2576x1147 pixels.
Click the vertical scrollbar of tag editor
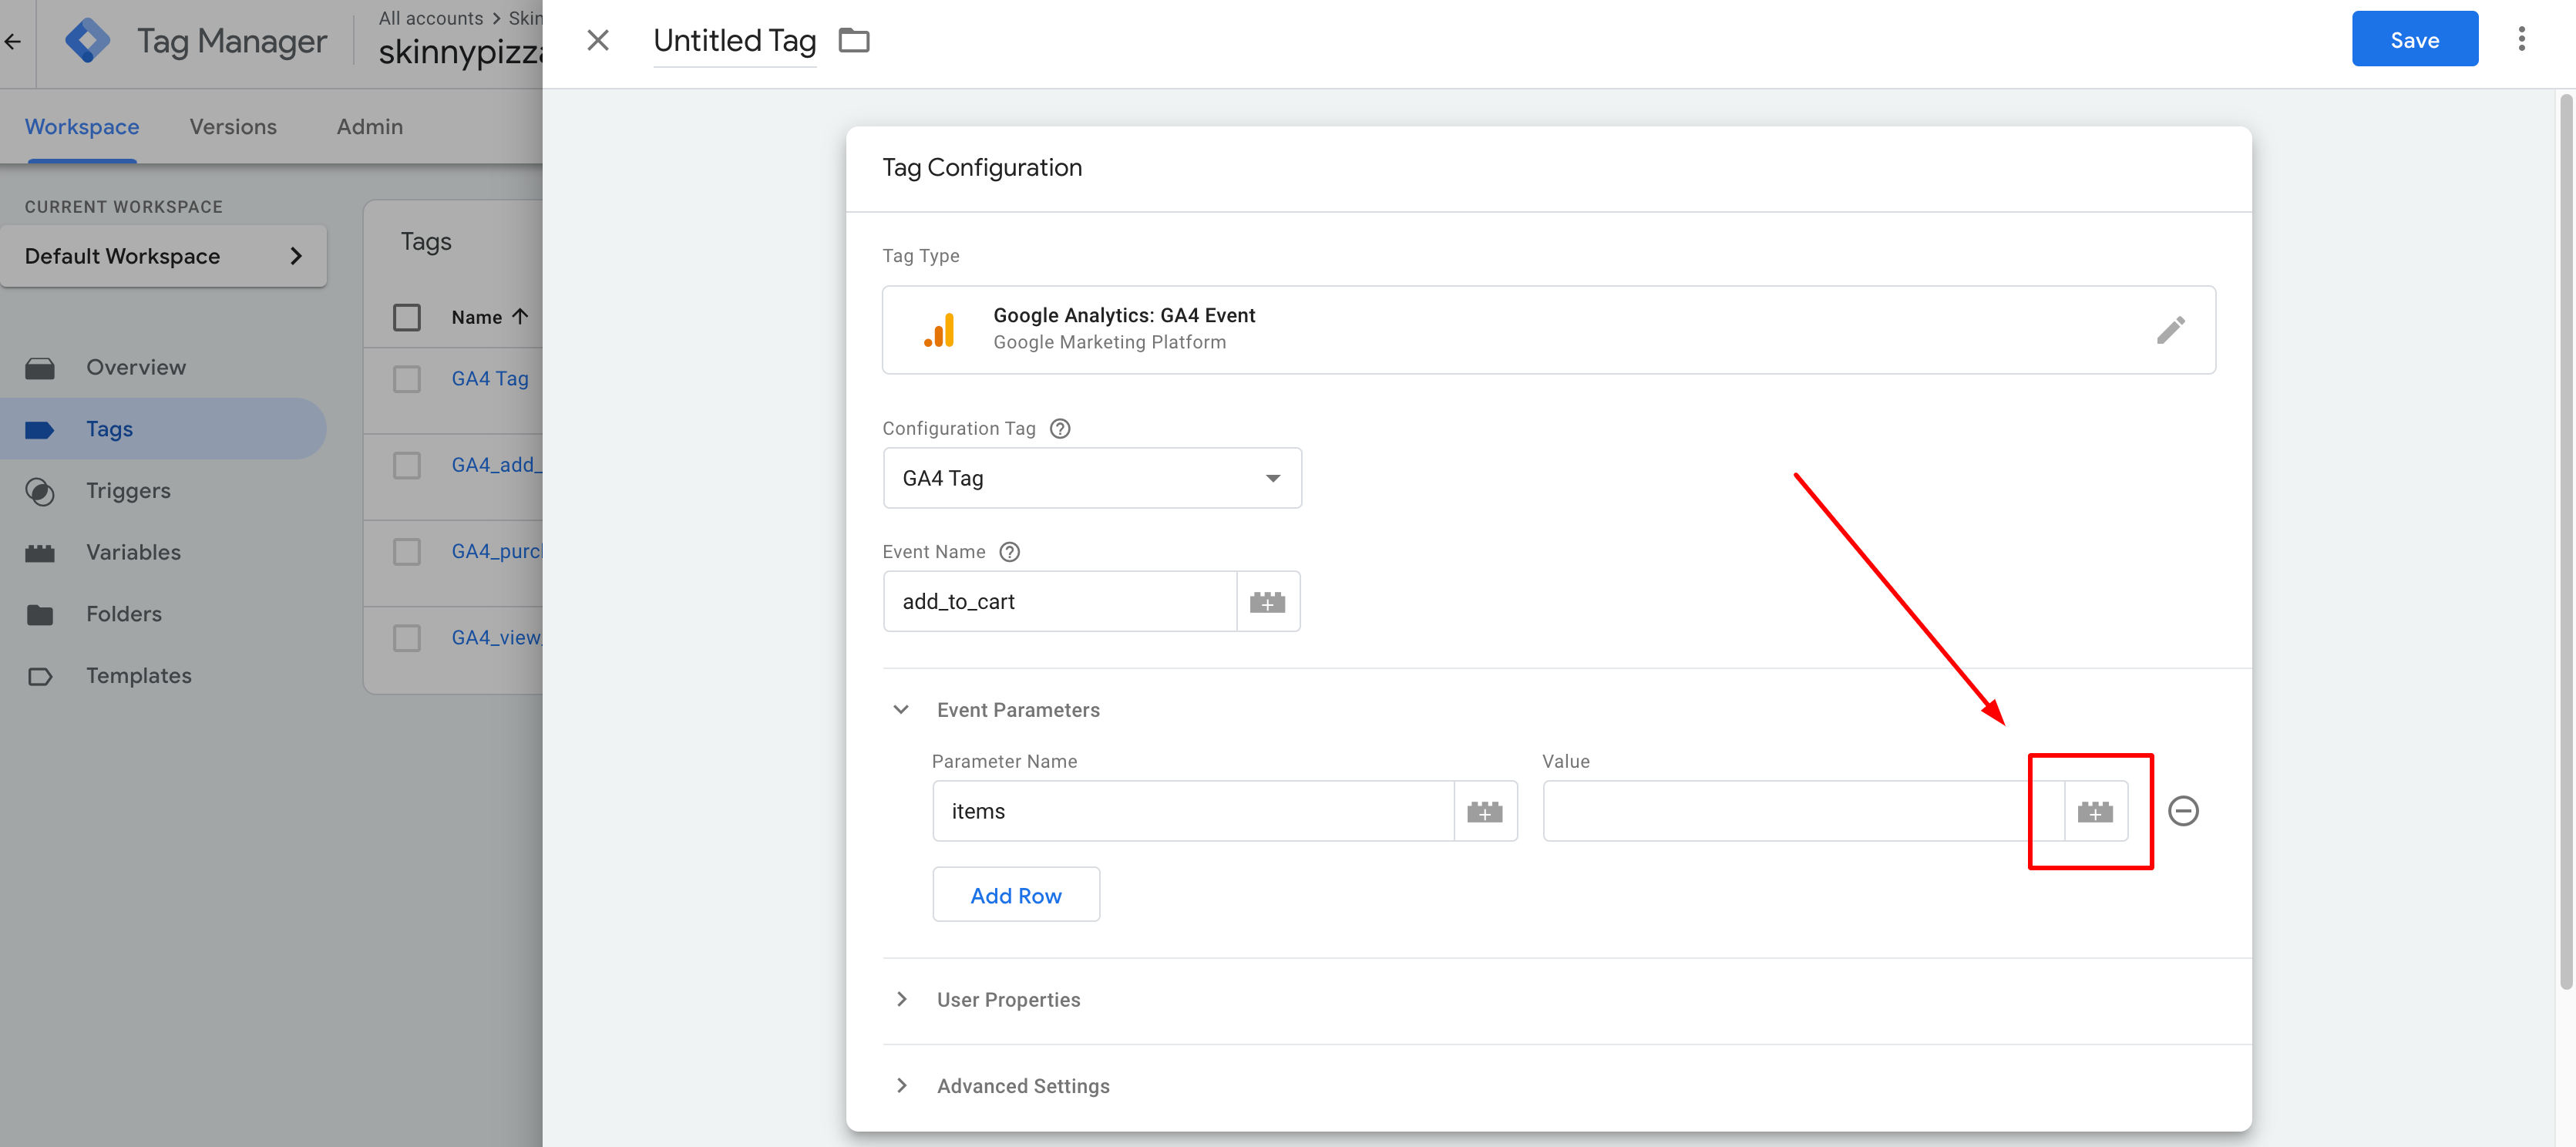tap(2565, 540)
